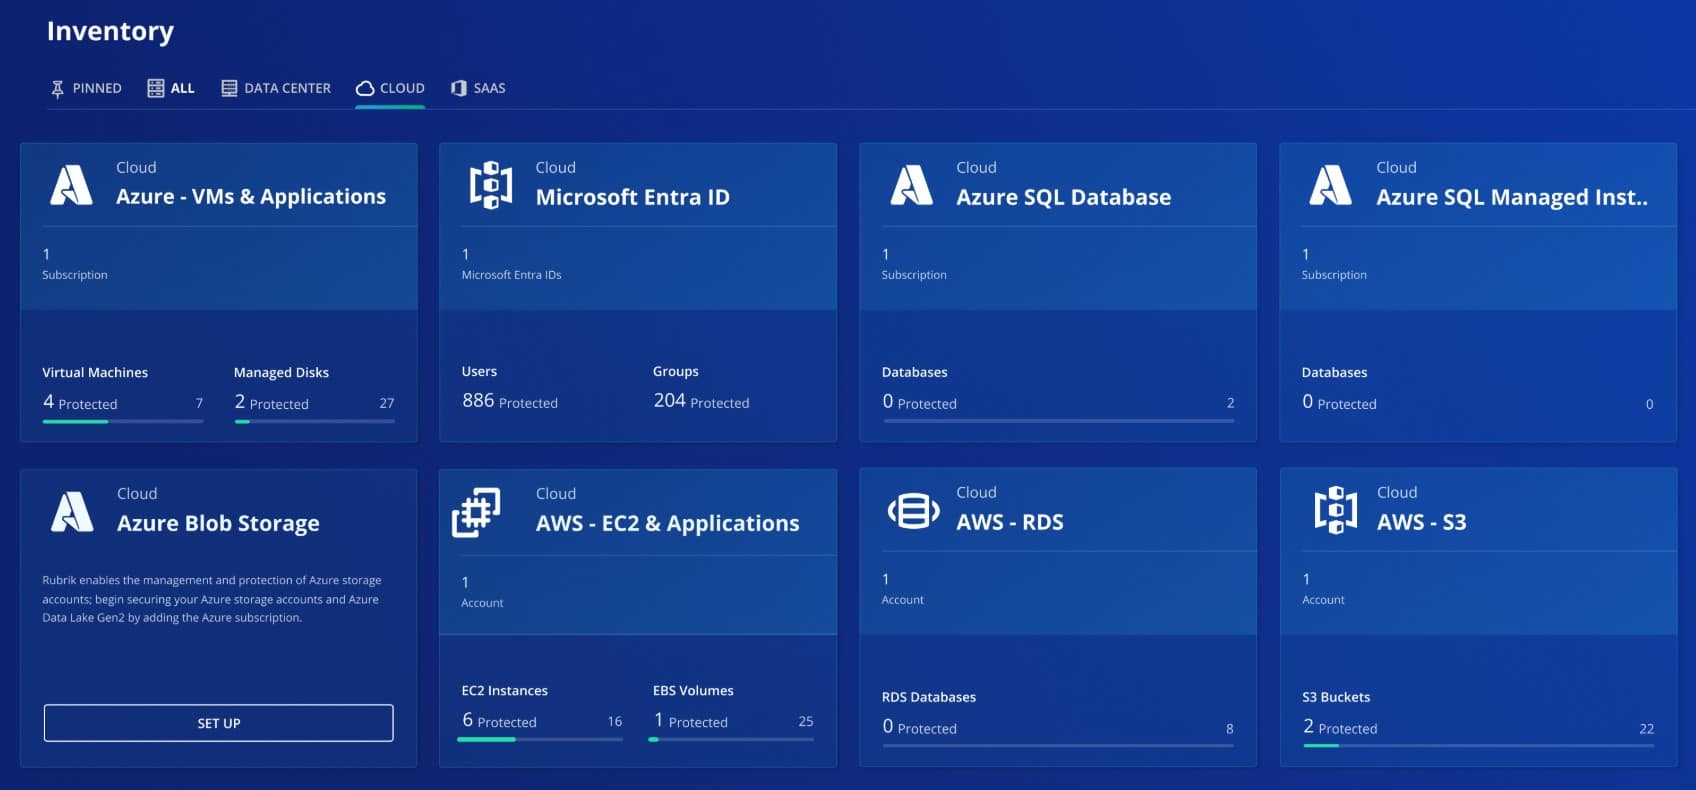This screenshot has width=1696, height=790.
Task: Open the AWS - RDS title
Action: coord(1010,522)
